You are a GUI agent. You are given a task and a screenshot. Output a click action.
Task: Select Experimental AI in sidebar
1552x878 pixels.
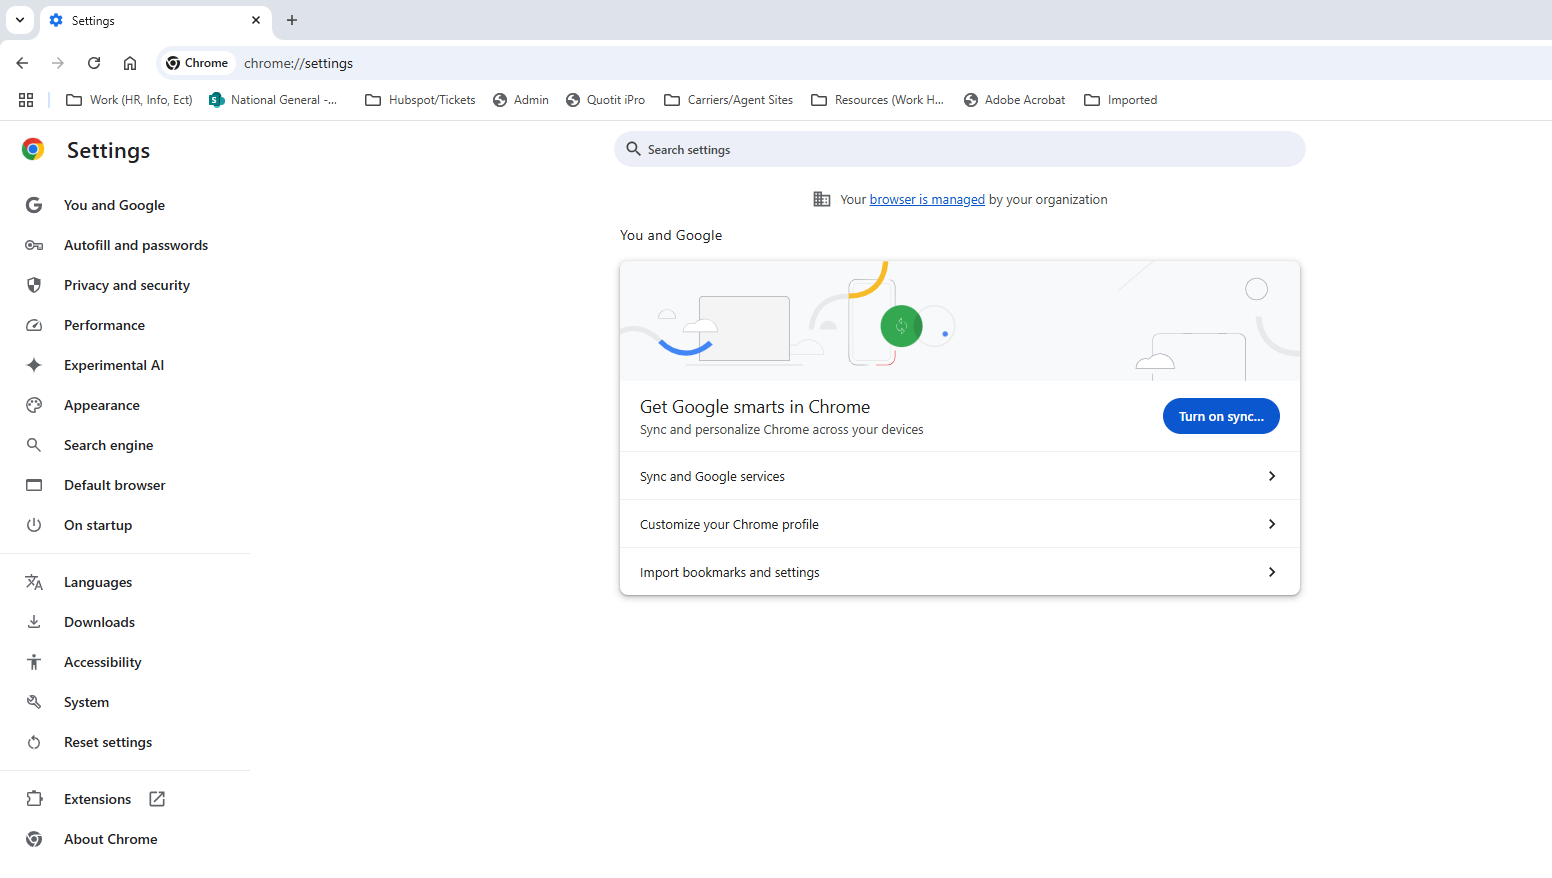pyautogui.click(x=114, y=365)
